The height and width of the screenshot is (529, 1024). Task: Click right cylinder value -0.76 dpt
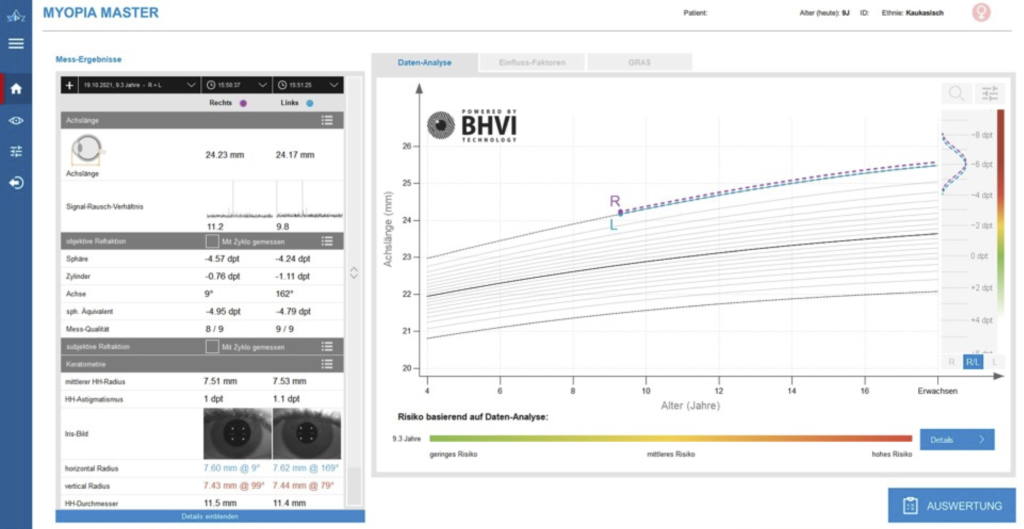225,276
